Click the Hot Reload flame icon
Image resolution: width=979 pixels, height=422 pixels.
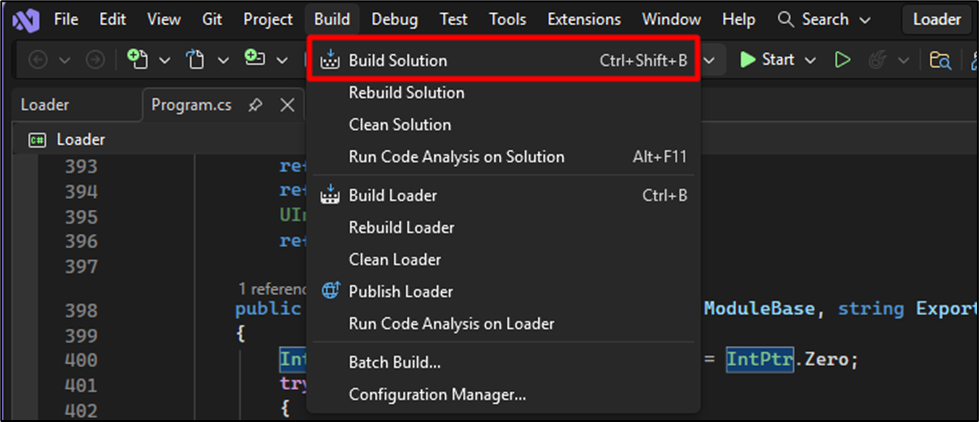[878, 60]
